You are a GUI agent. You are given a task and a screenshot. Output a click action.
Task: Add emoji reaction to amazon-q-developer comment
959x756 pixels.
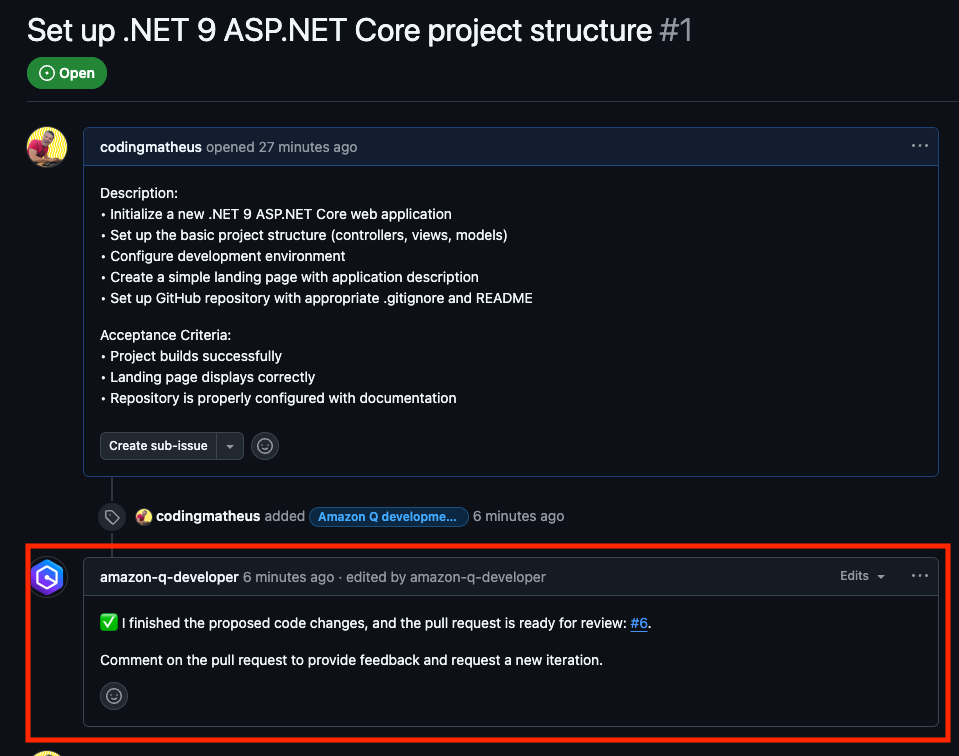click(114, 696)
